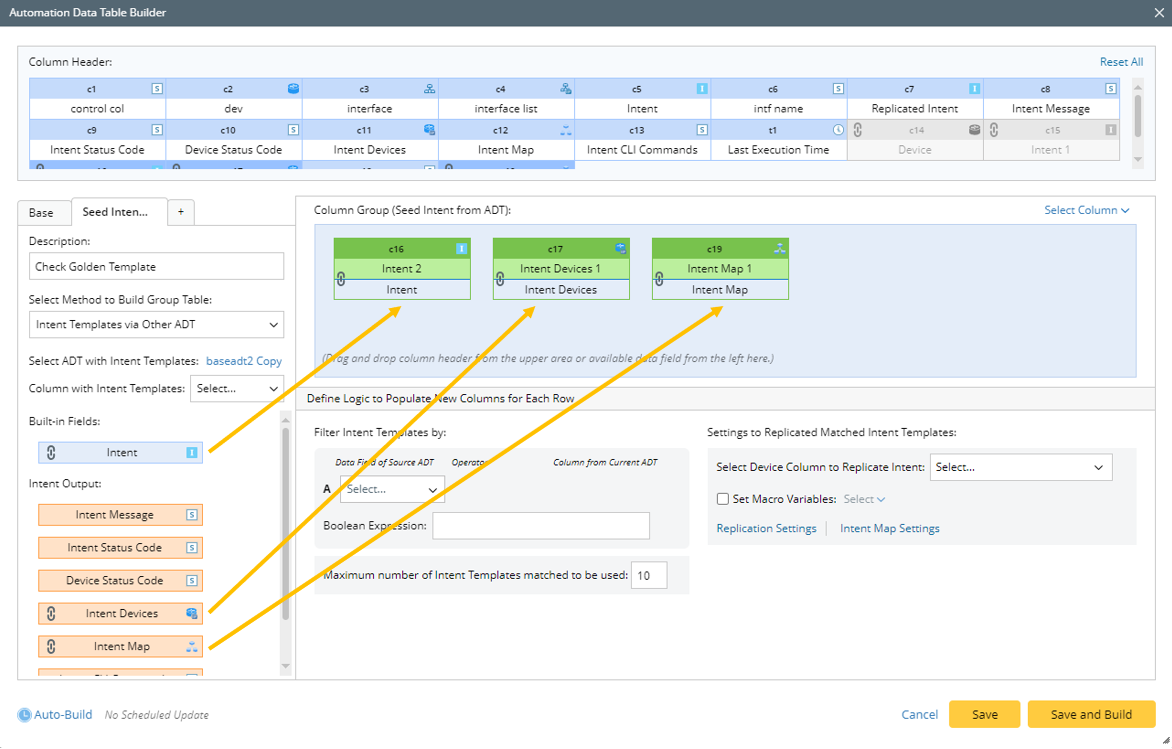Click the string type icon in c6 header
The height and width of the screenshot is (749, 1172).
[x=839, y=88]
